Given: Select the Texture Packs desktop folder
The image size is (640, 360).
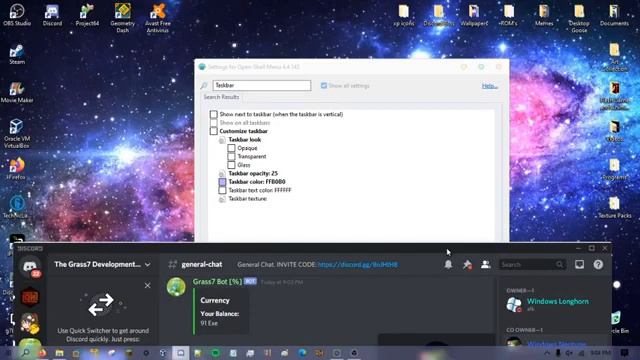Looking at the screenshot, I should [614, 207].
